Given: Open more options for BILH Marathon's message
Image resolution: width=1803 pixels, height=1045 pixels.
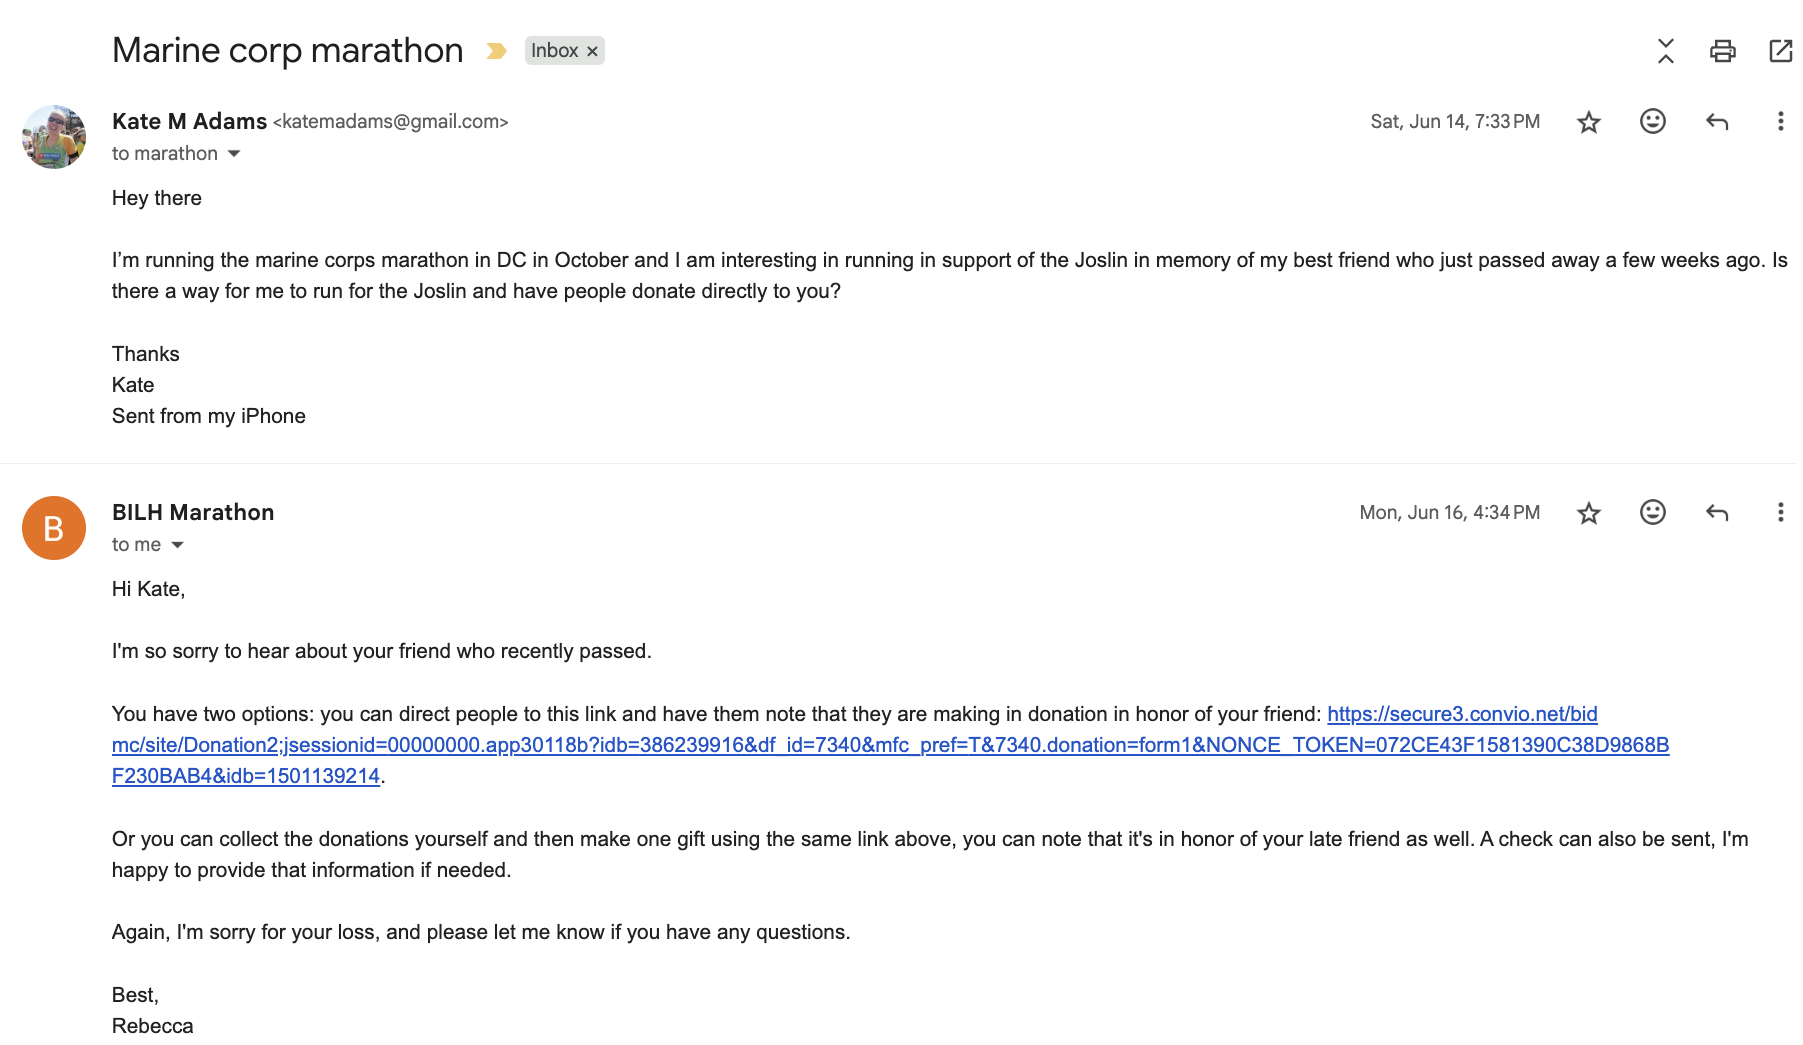Looking at the screenshot, I should pos(1780,513).
